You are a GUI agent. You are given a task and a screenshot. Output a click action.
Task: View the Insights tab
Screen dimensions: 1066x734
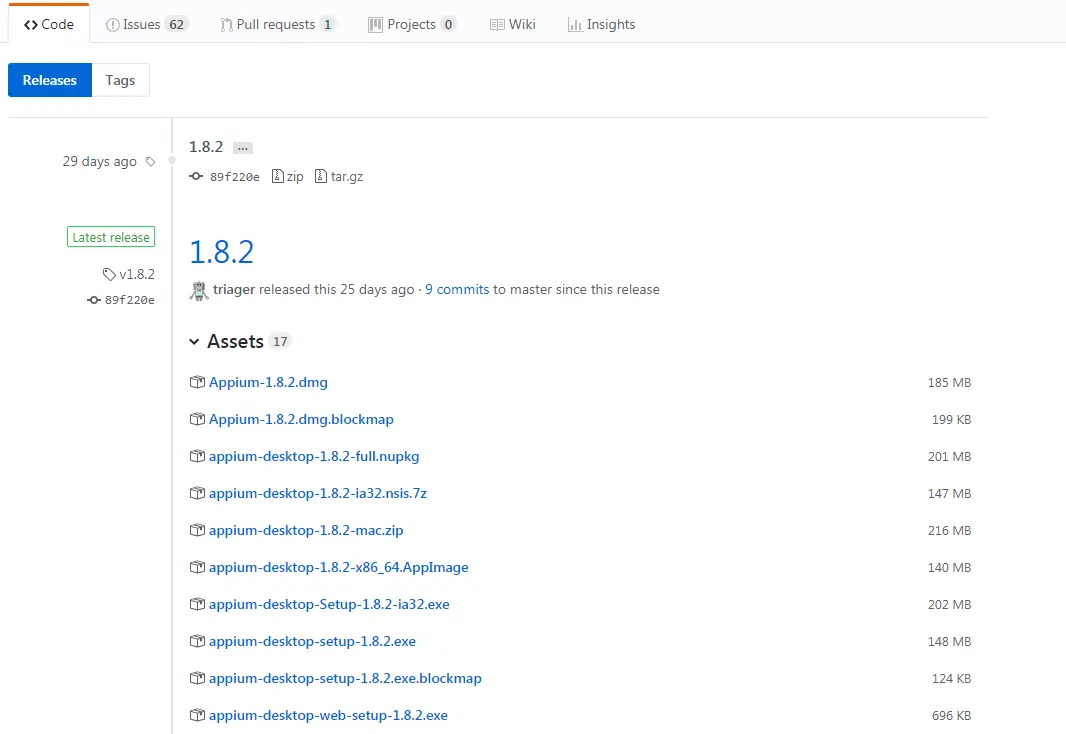click(601, 24)
